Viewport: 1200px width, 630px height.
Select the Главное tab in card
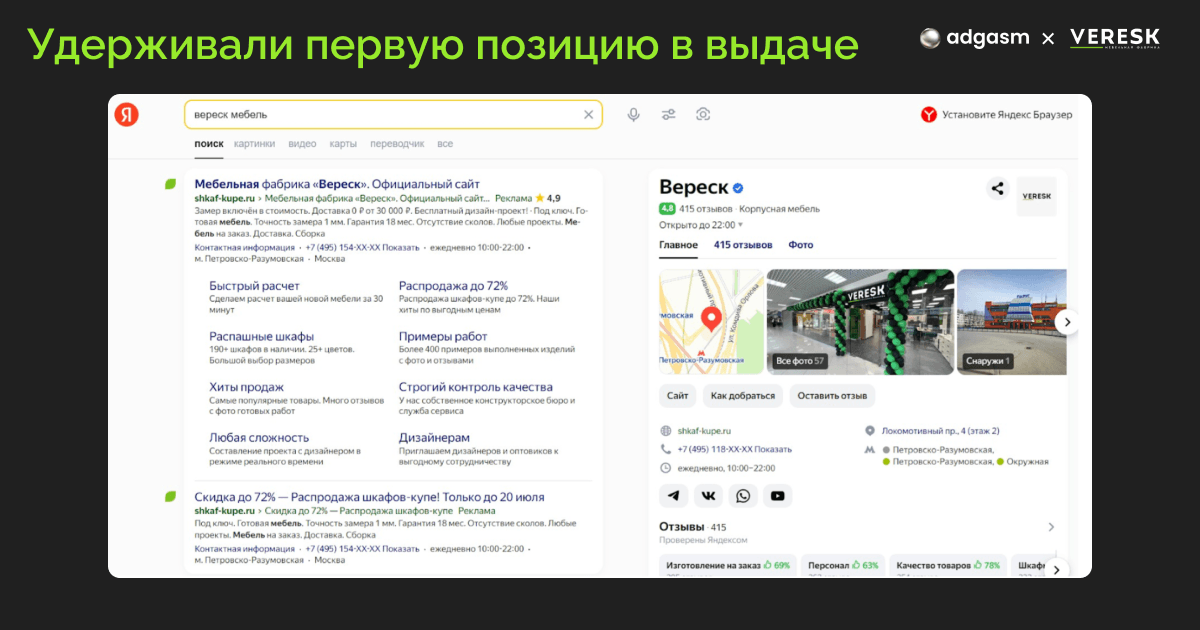coord(679,245)
